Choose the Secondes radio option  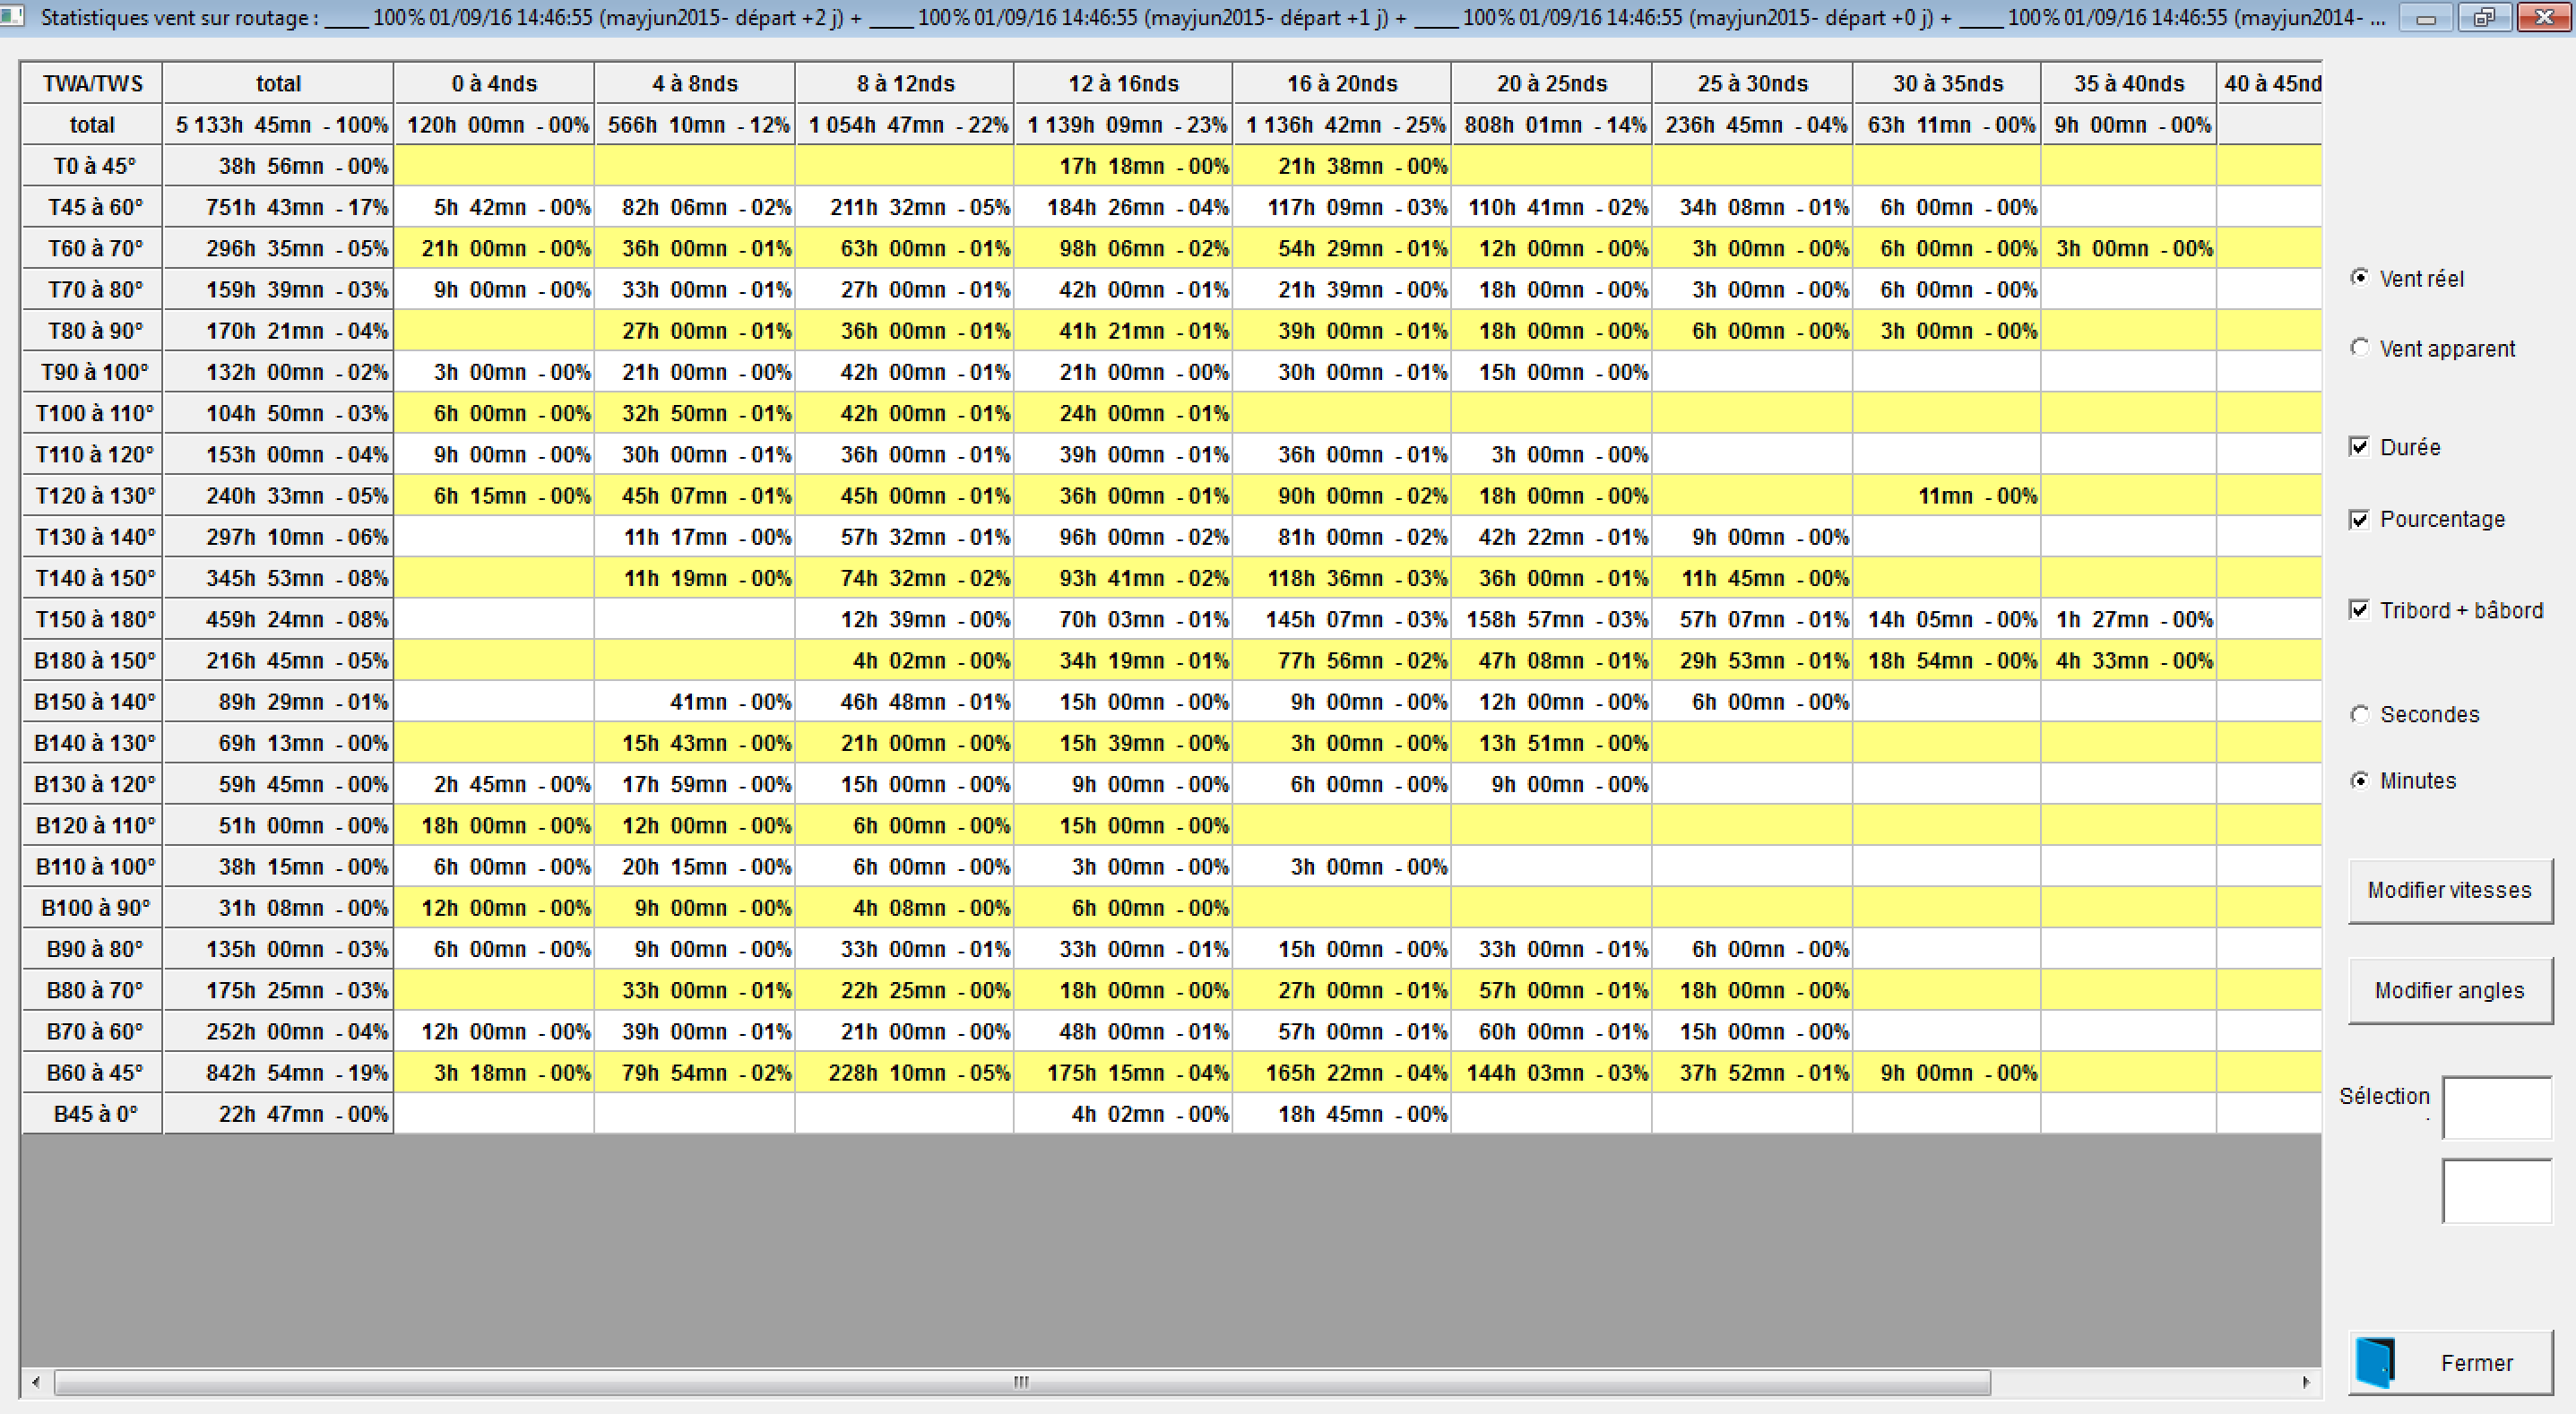click(2359, 714)
